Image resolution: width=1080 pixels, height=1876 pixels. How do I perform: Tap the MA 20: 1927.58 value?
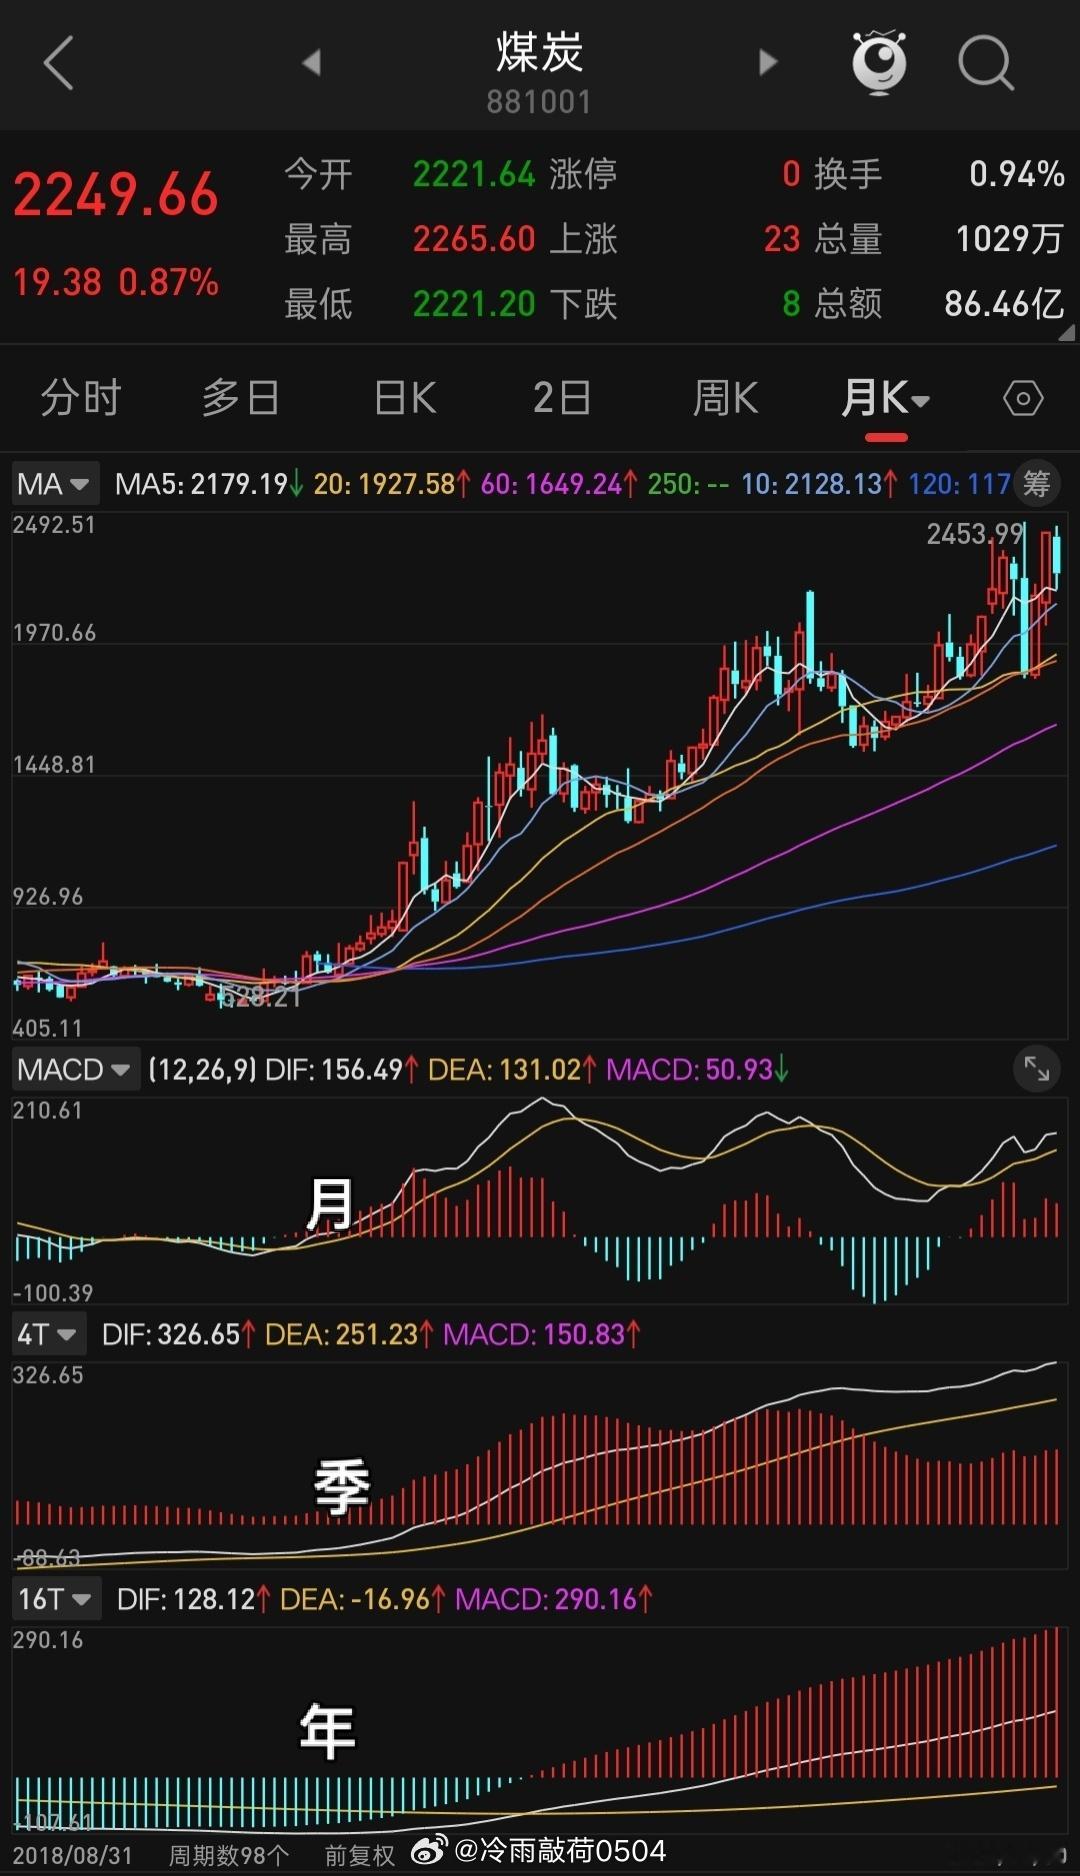[x=392, y=485]
